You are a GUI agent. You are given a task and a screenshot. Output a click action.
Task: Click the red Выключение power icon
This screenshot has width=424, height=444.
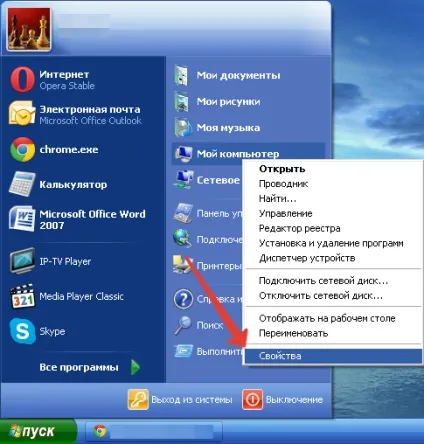click(252, 399)
